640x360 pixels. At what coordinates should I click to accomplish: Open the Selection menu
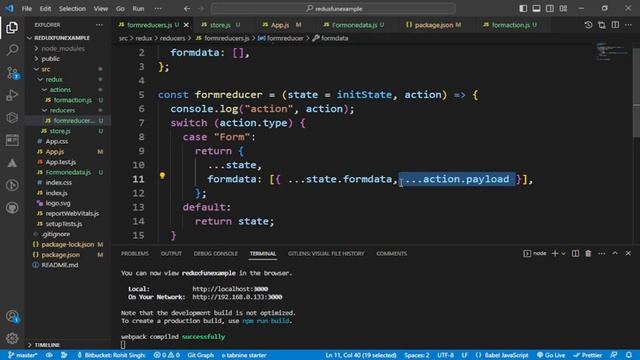pyautogui.click(x=72, y=9)
